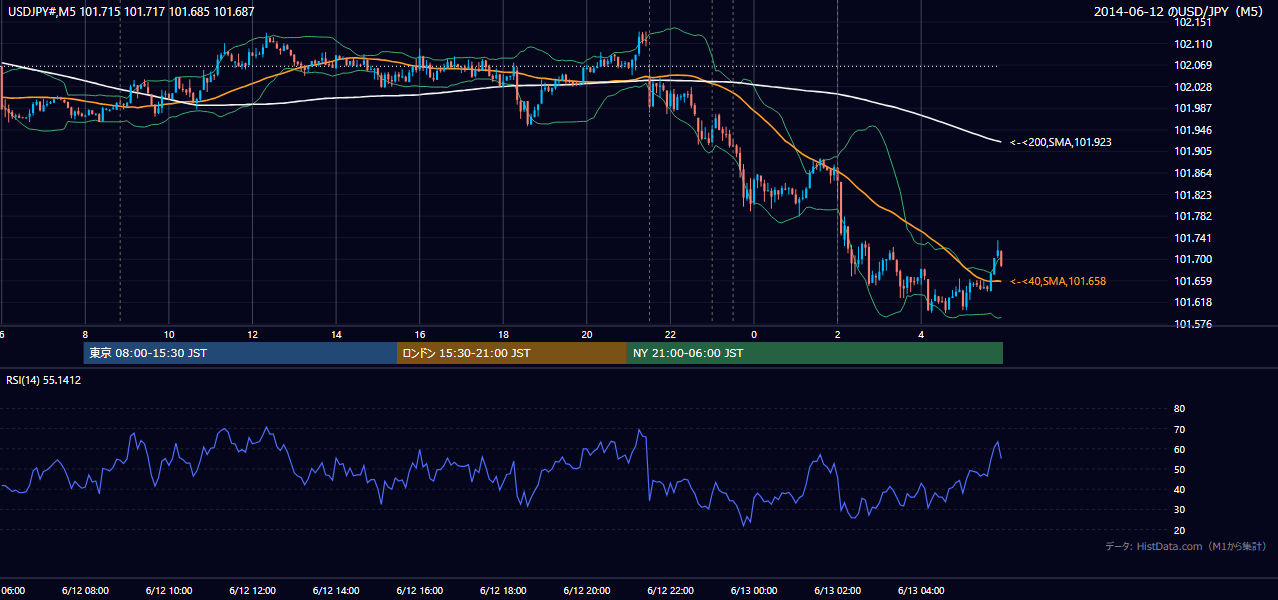Screen dimensions: 1278x600
Task: Click the 6/12 08:00 date axis label
Action: pos(85,590)
